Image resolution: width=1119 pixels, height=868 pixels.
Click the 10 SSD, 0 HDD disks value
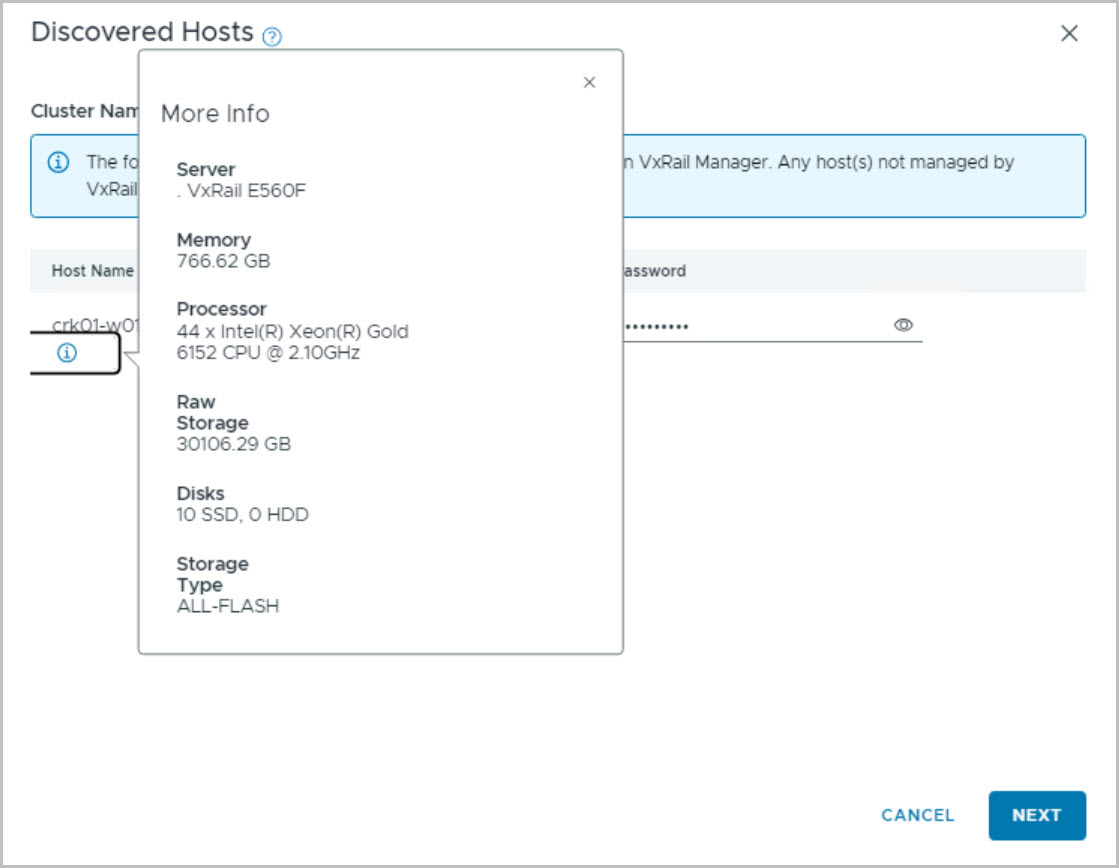pos(242,515)
